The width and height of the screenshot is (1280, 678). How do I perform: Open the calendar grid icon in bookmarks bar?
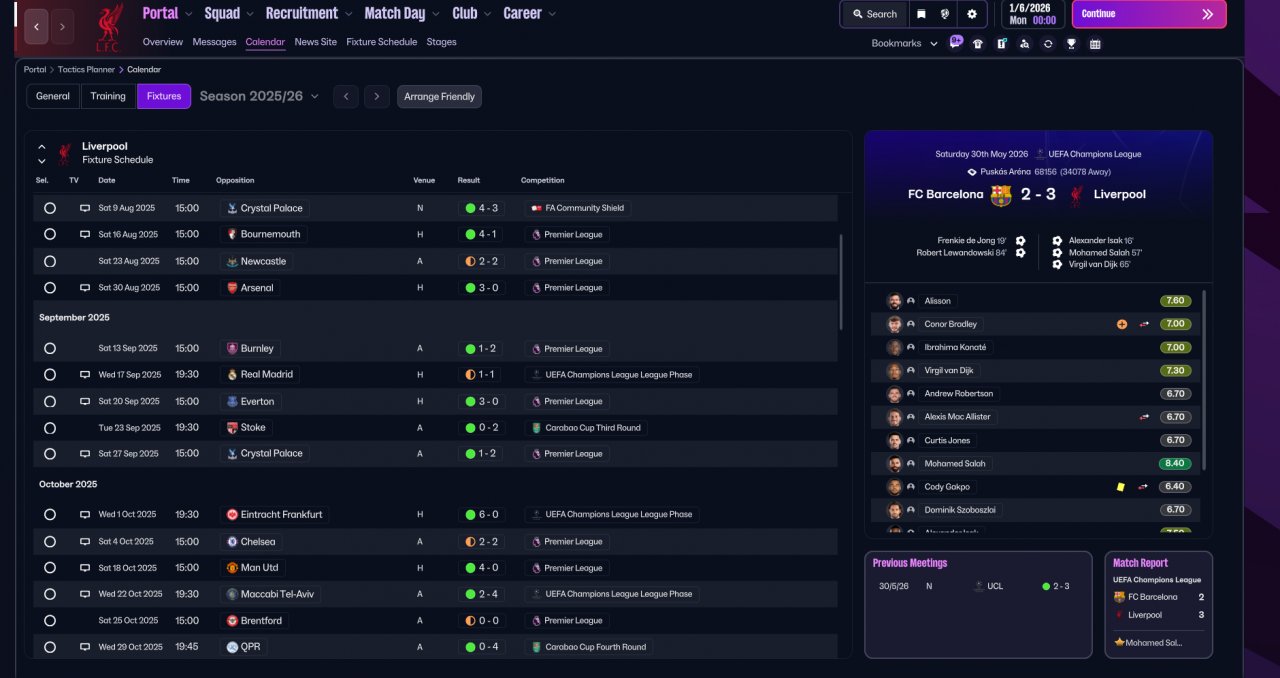point(1095,43)
